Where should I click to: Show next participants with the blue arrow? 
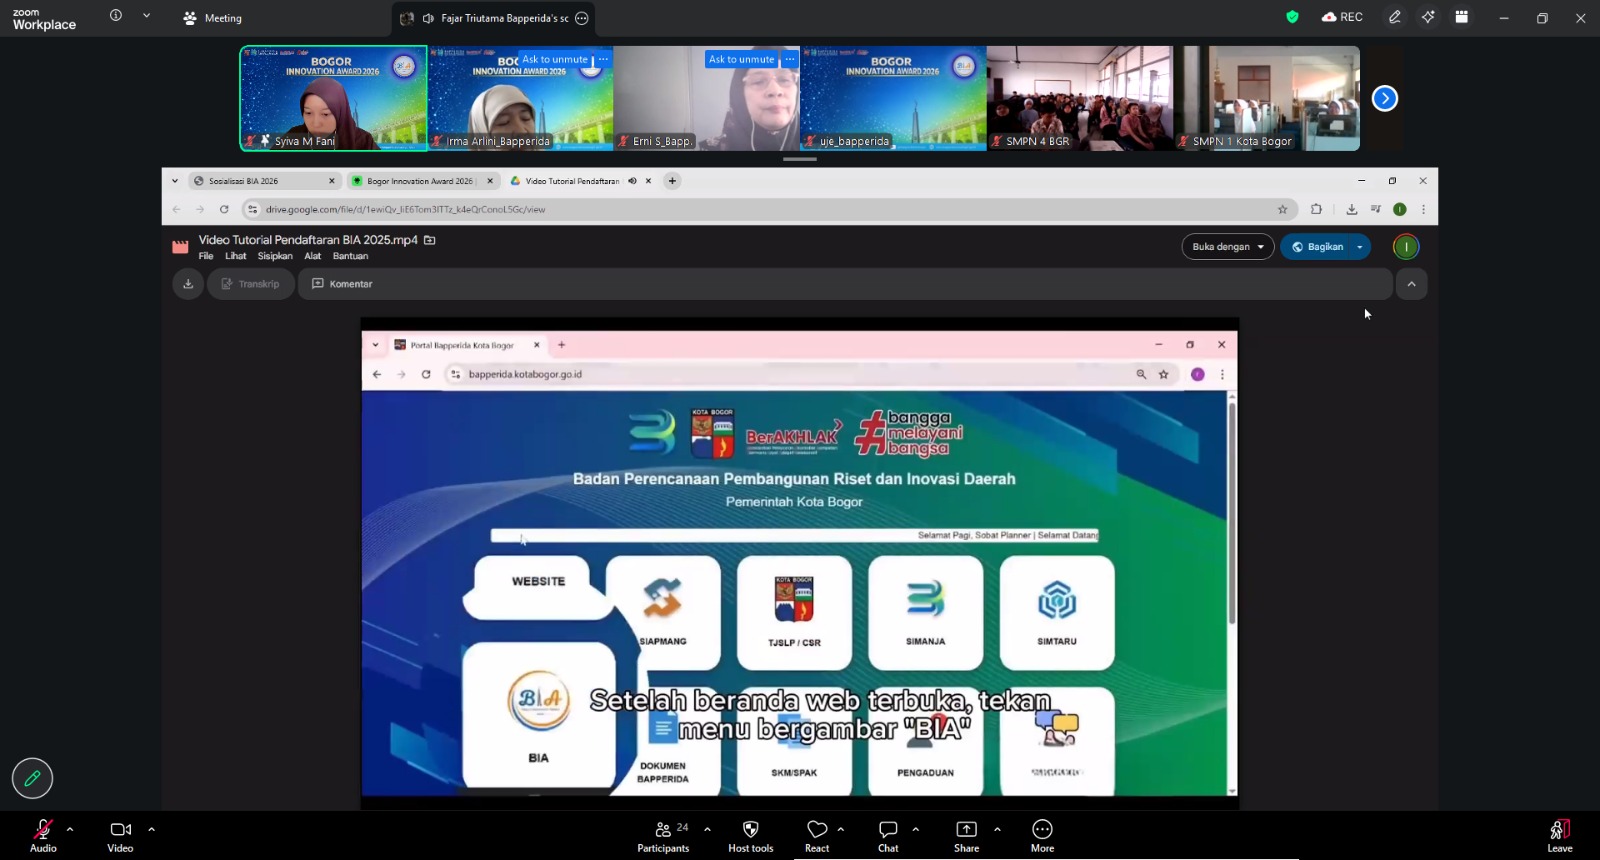[1385, 98]
